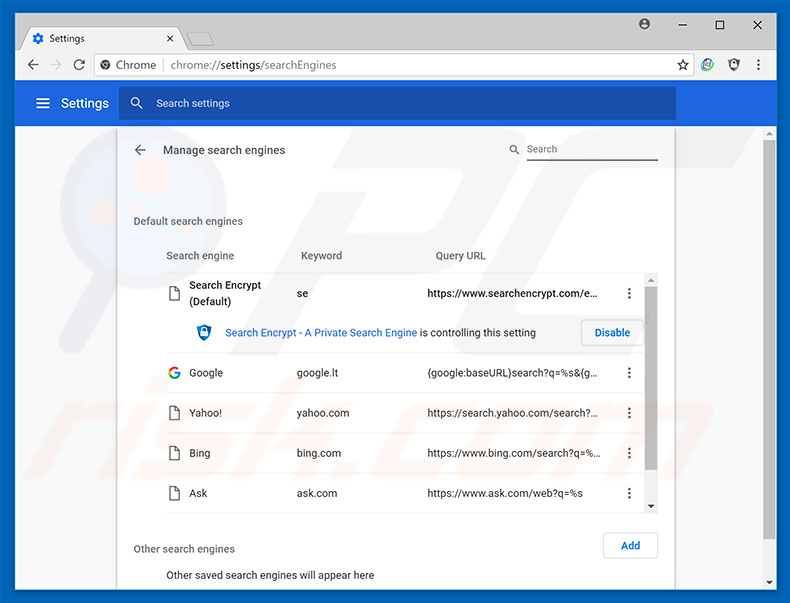Open more actions for Search Encrypt engine
Screen dimensions: 790x603
[629, 294]
